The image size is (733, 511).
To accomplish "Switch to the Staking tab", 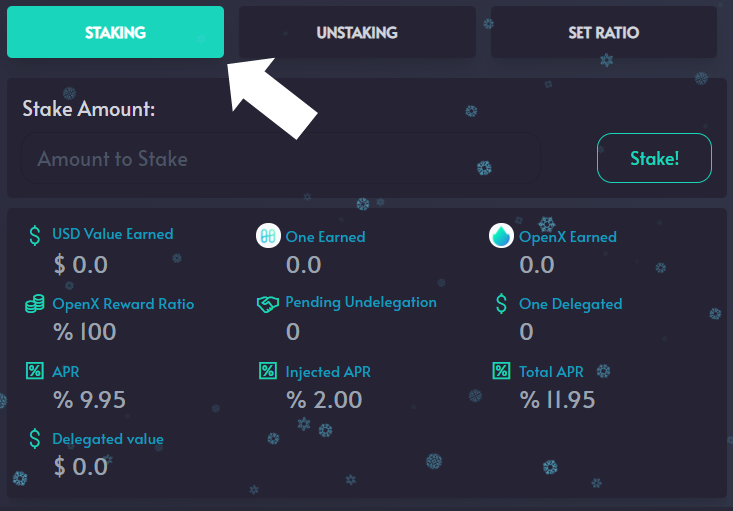I will [x=115, y=32].
